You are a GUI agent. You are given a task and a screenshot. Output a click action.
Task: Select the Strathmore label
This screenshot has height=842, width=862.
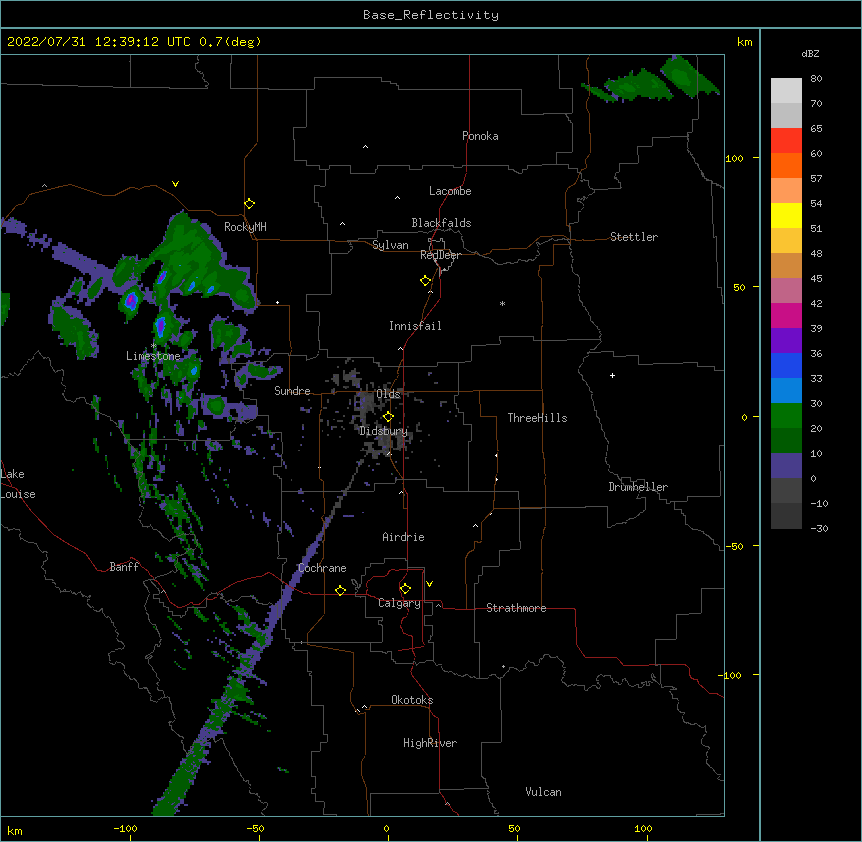click(516, 608)
